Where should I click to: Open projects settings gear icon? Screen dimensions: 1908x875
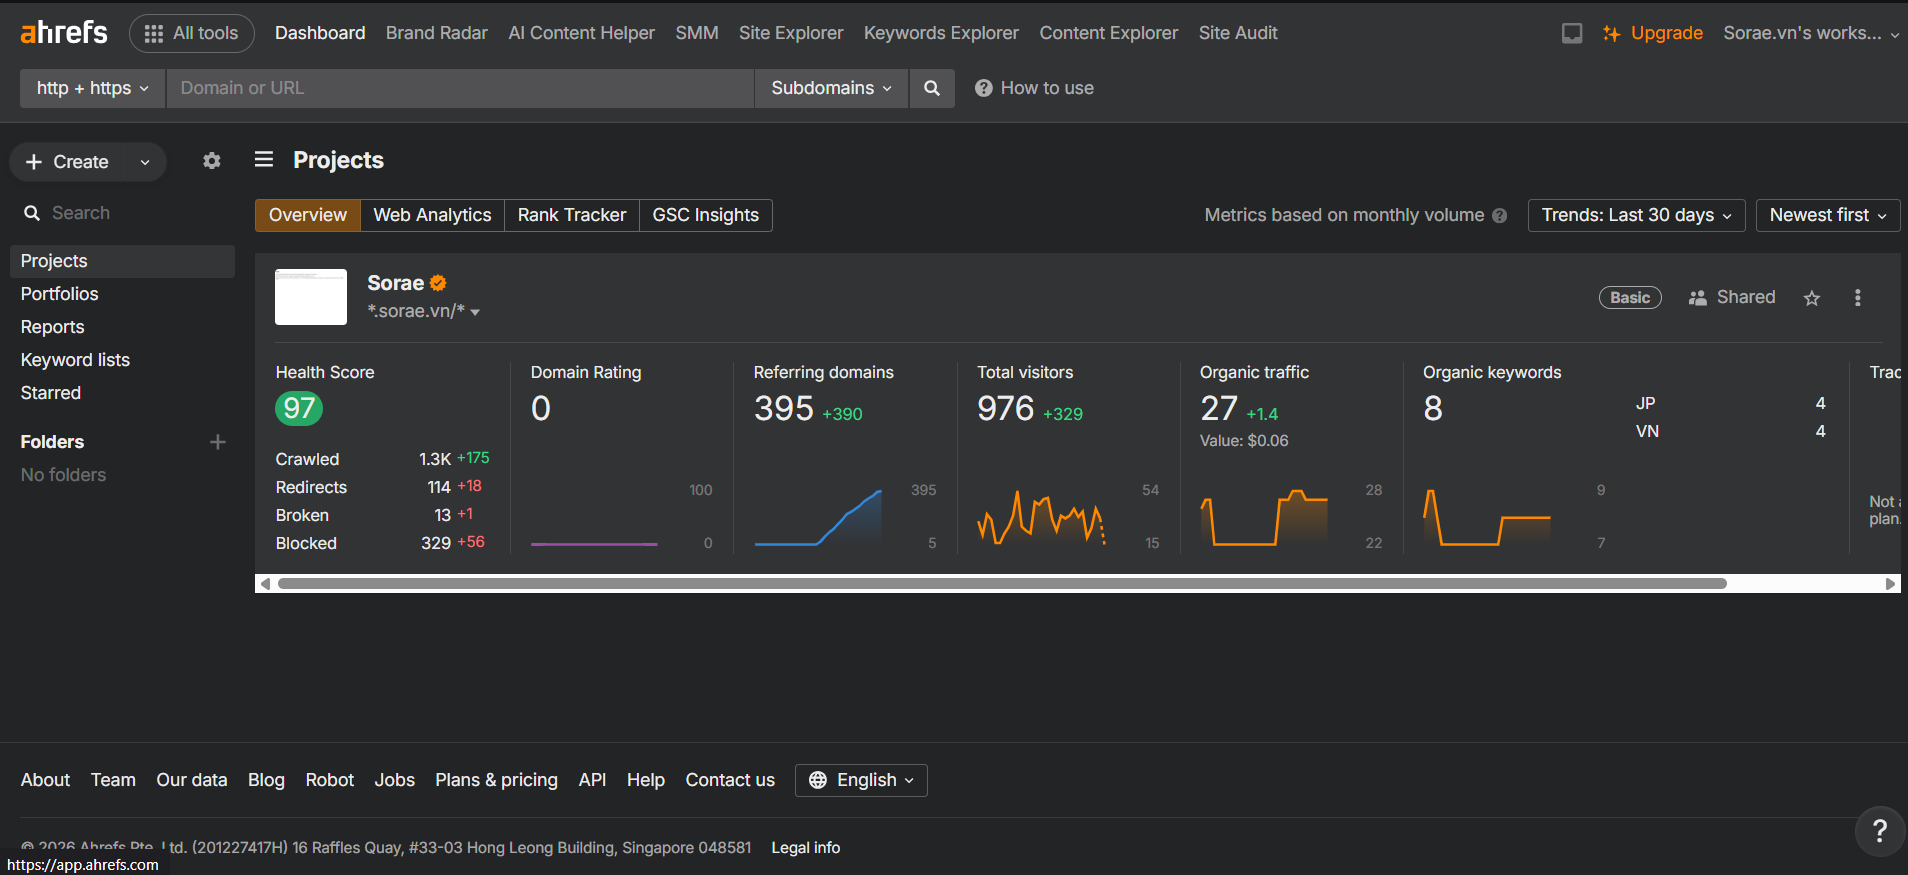click(x=212, y=160)
